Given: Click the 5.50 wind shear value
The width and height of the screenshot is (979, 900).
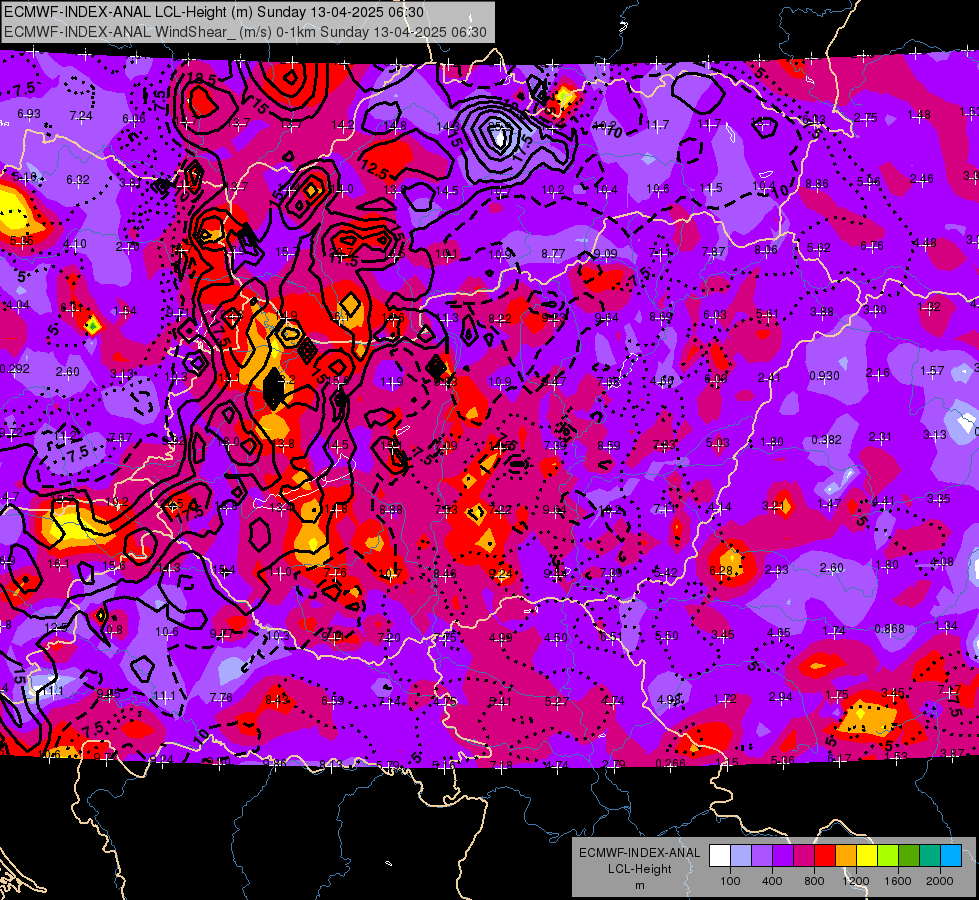Looking at the screenshot, I should coord(667,636).
